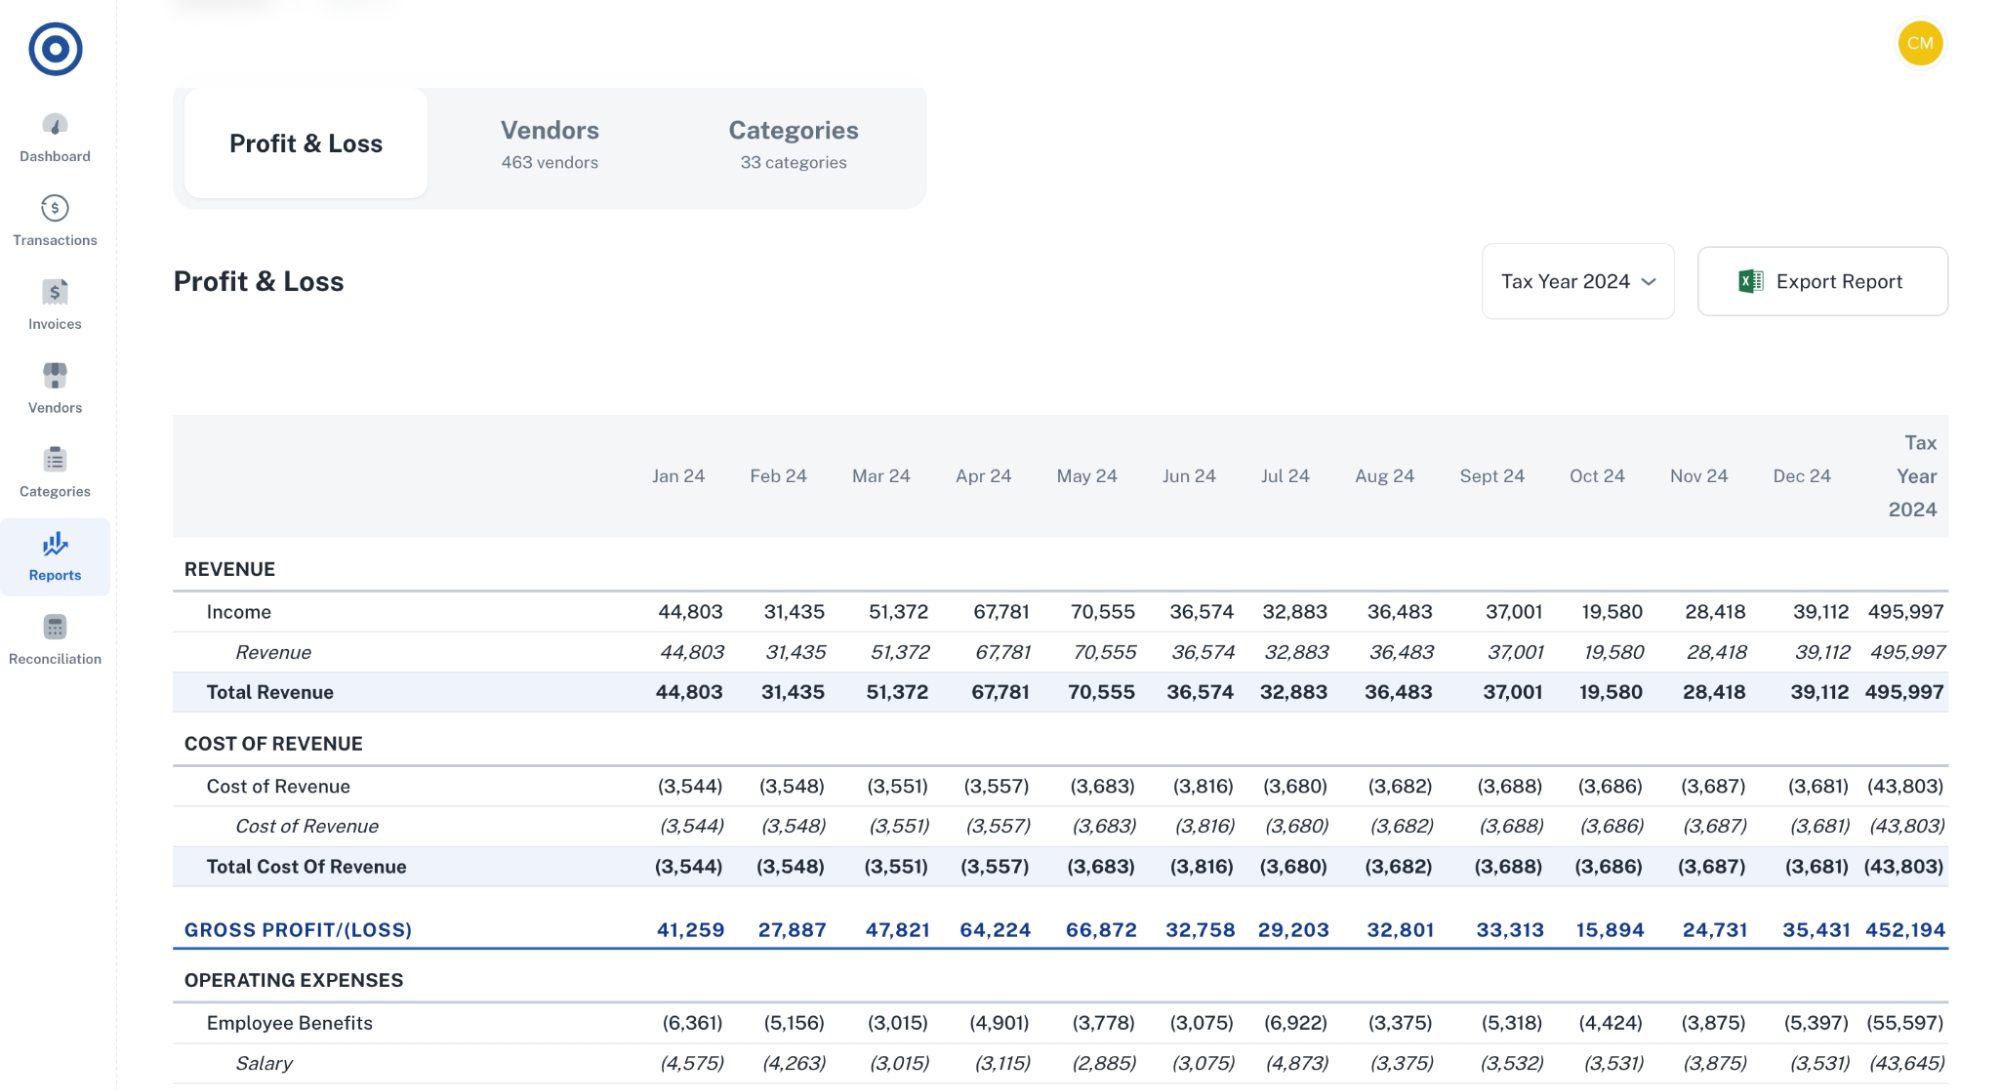
Task: Open the Categories sidebar page
Action: click(55, 472)
